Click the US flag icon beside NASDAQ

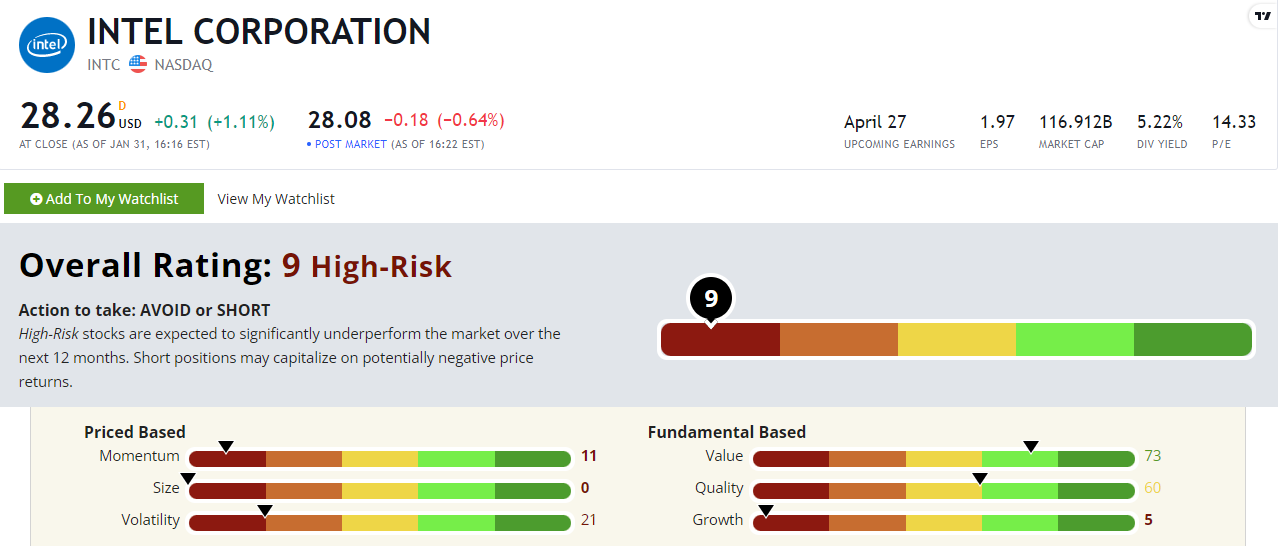click(138, 64)
